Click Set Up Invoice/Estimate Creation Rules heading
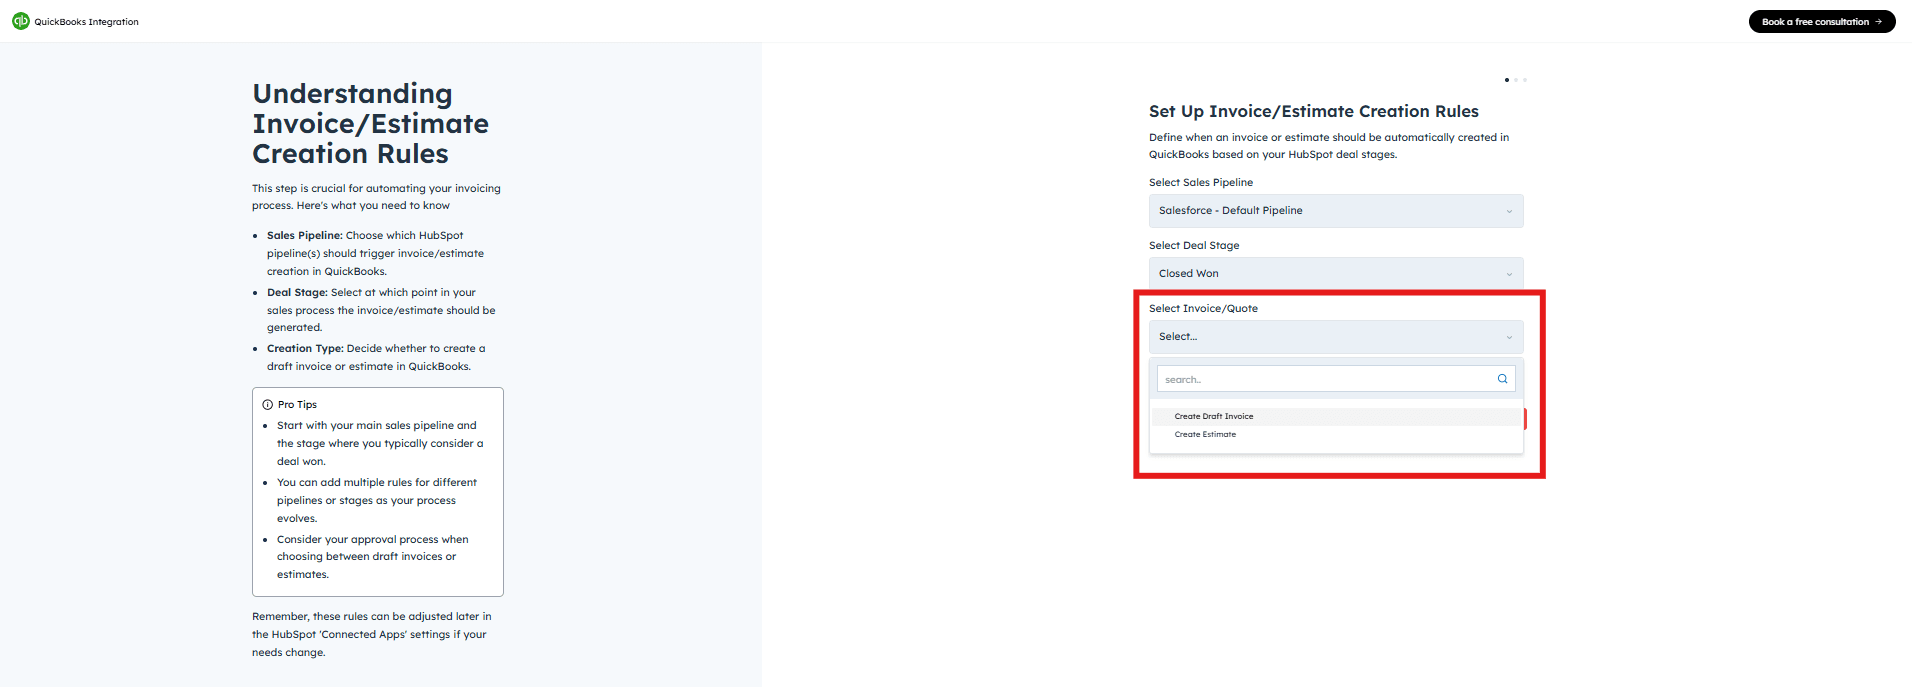Image resolution: width=1912 pixels, height=687 pixels. (x=1314, y=111)
